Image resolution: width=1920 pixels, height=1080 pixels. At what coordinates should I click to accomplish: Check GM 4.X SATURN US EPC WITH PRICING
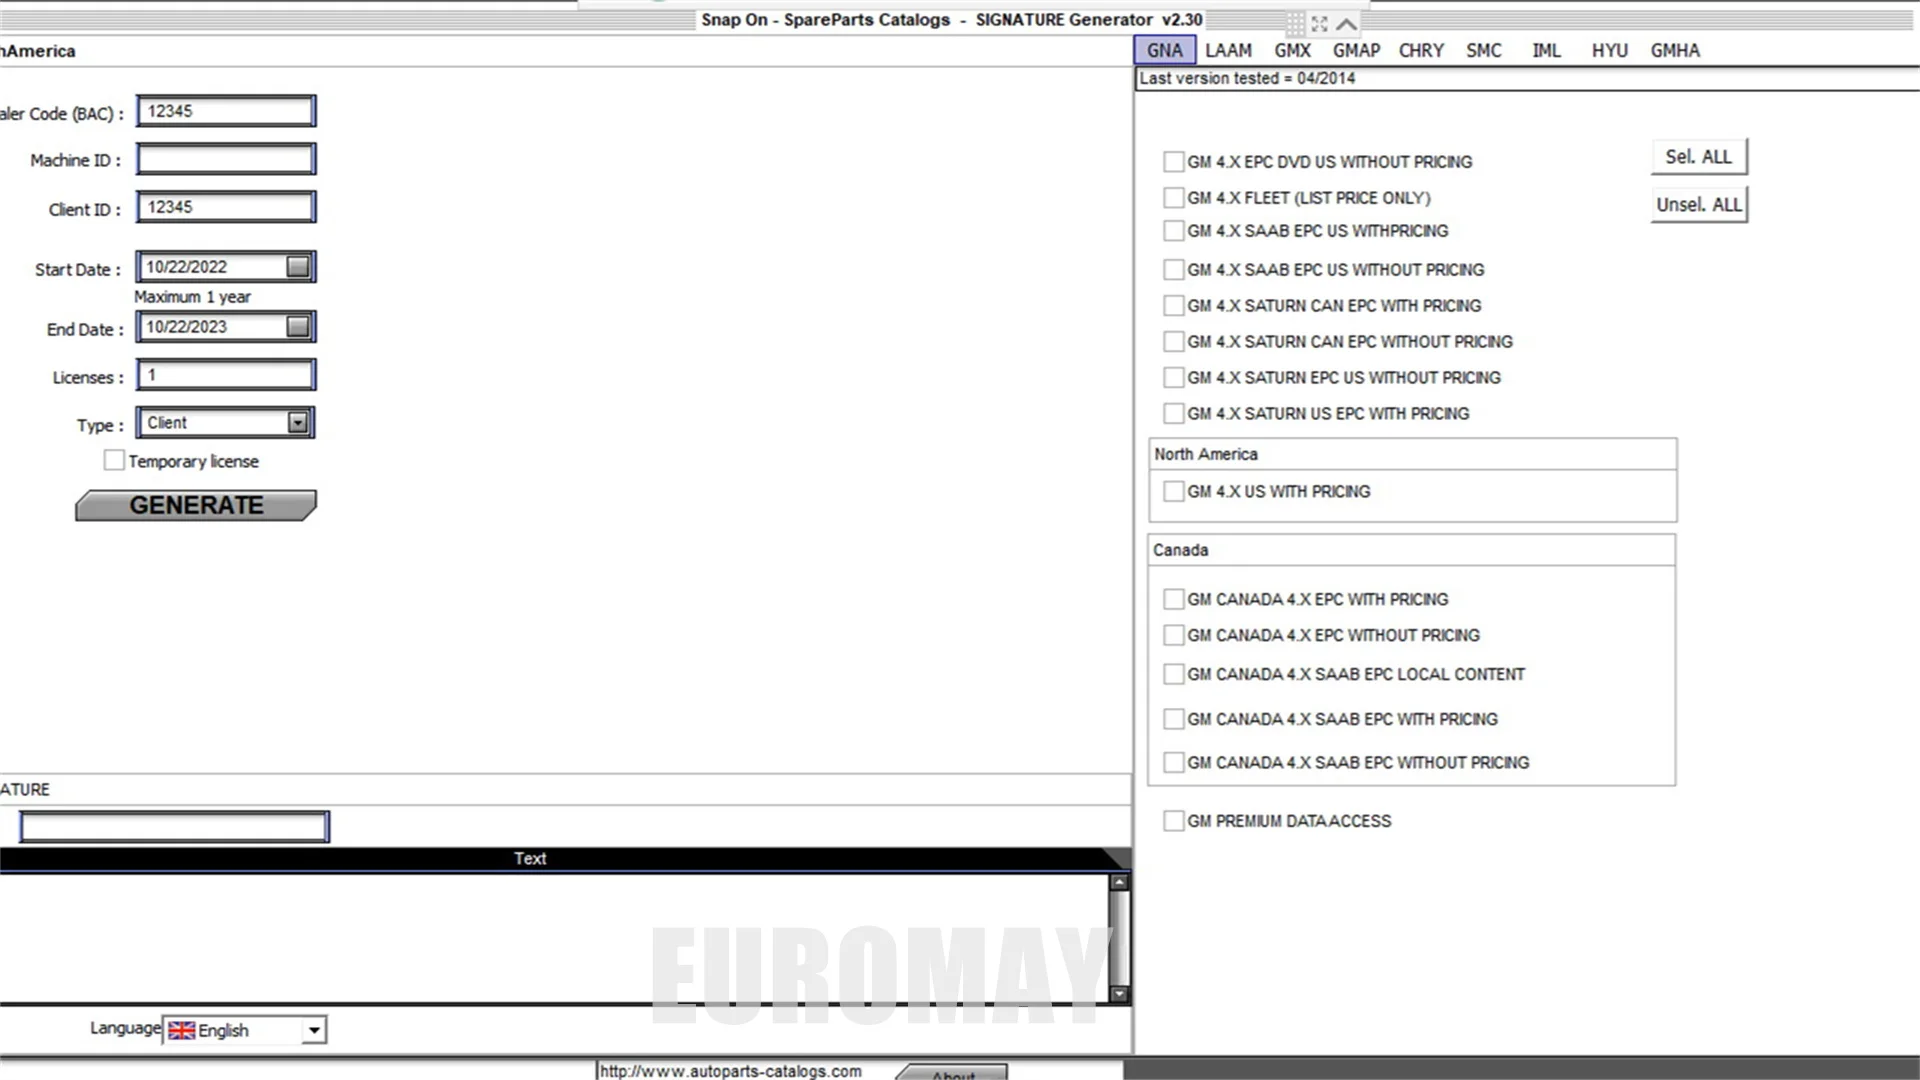[1174, 414]
